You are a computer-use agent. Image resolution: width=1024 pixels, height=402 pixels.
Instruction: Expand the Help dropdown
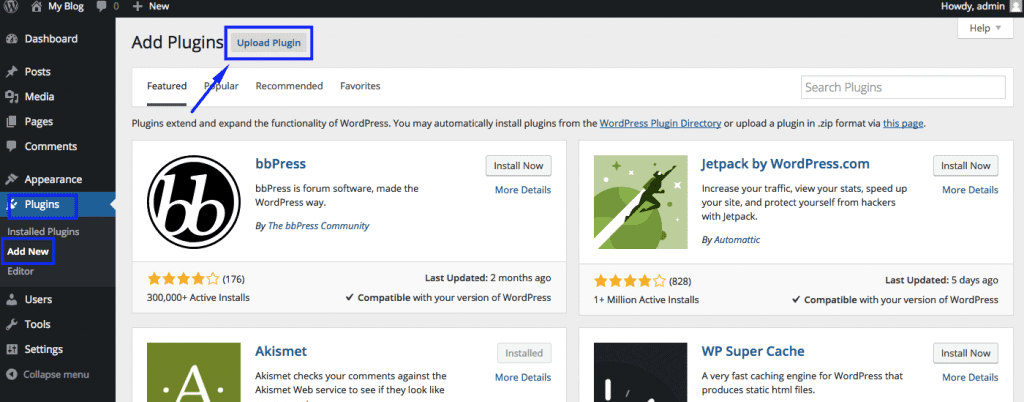tap(985, 28)
